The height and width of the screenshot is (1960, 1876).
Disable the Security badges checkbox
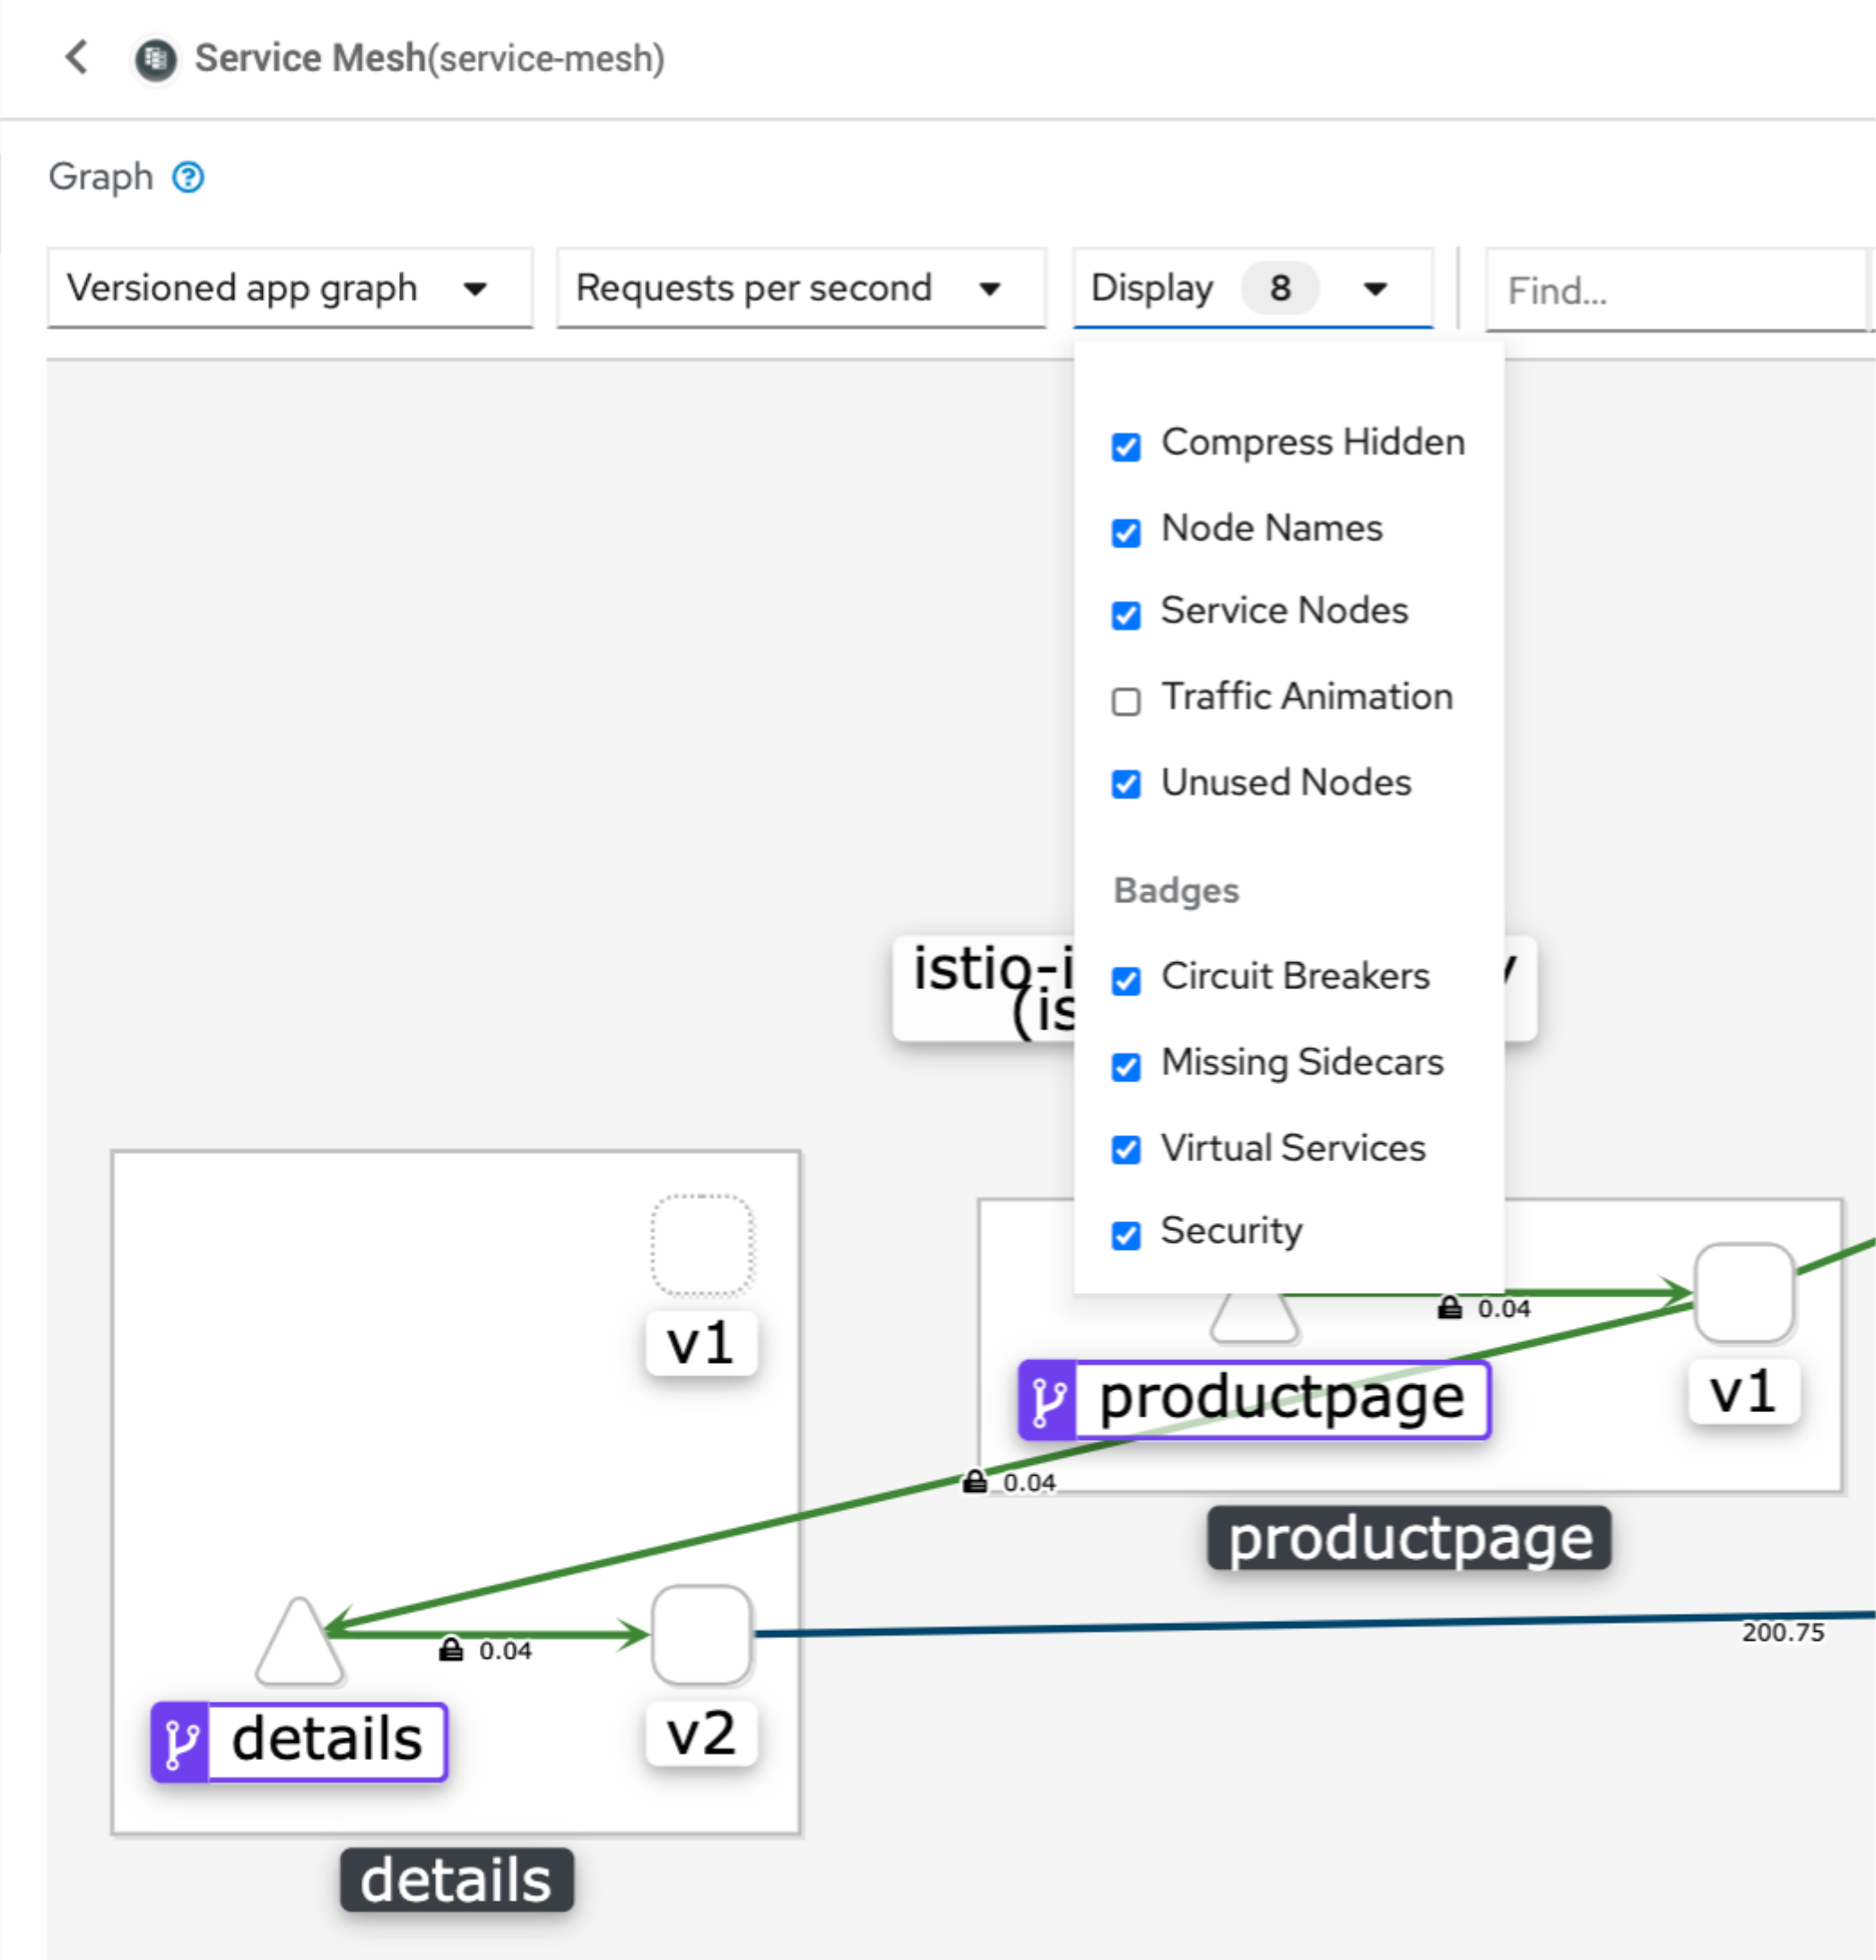point(1126,1235)
